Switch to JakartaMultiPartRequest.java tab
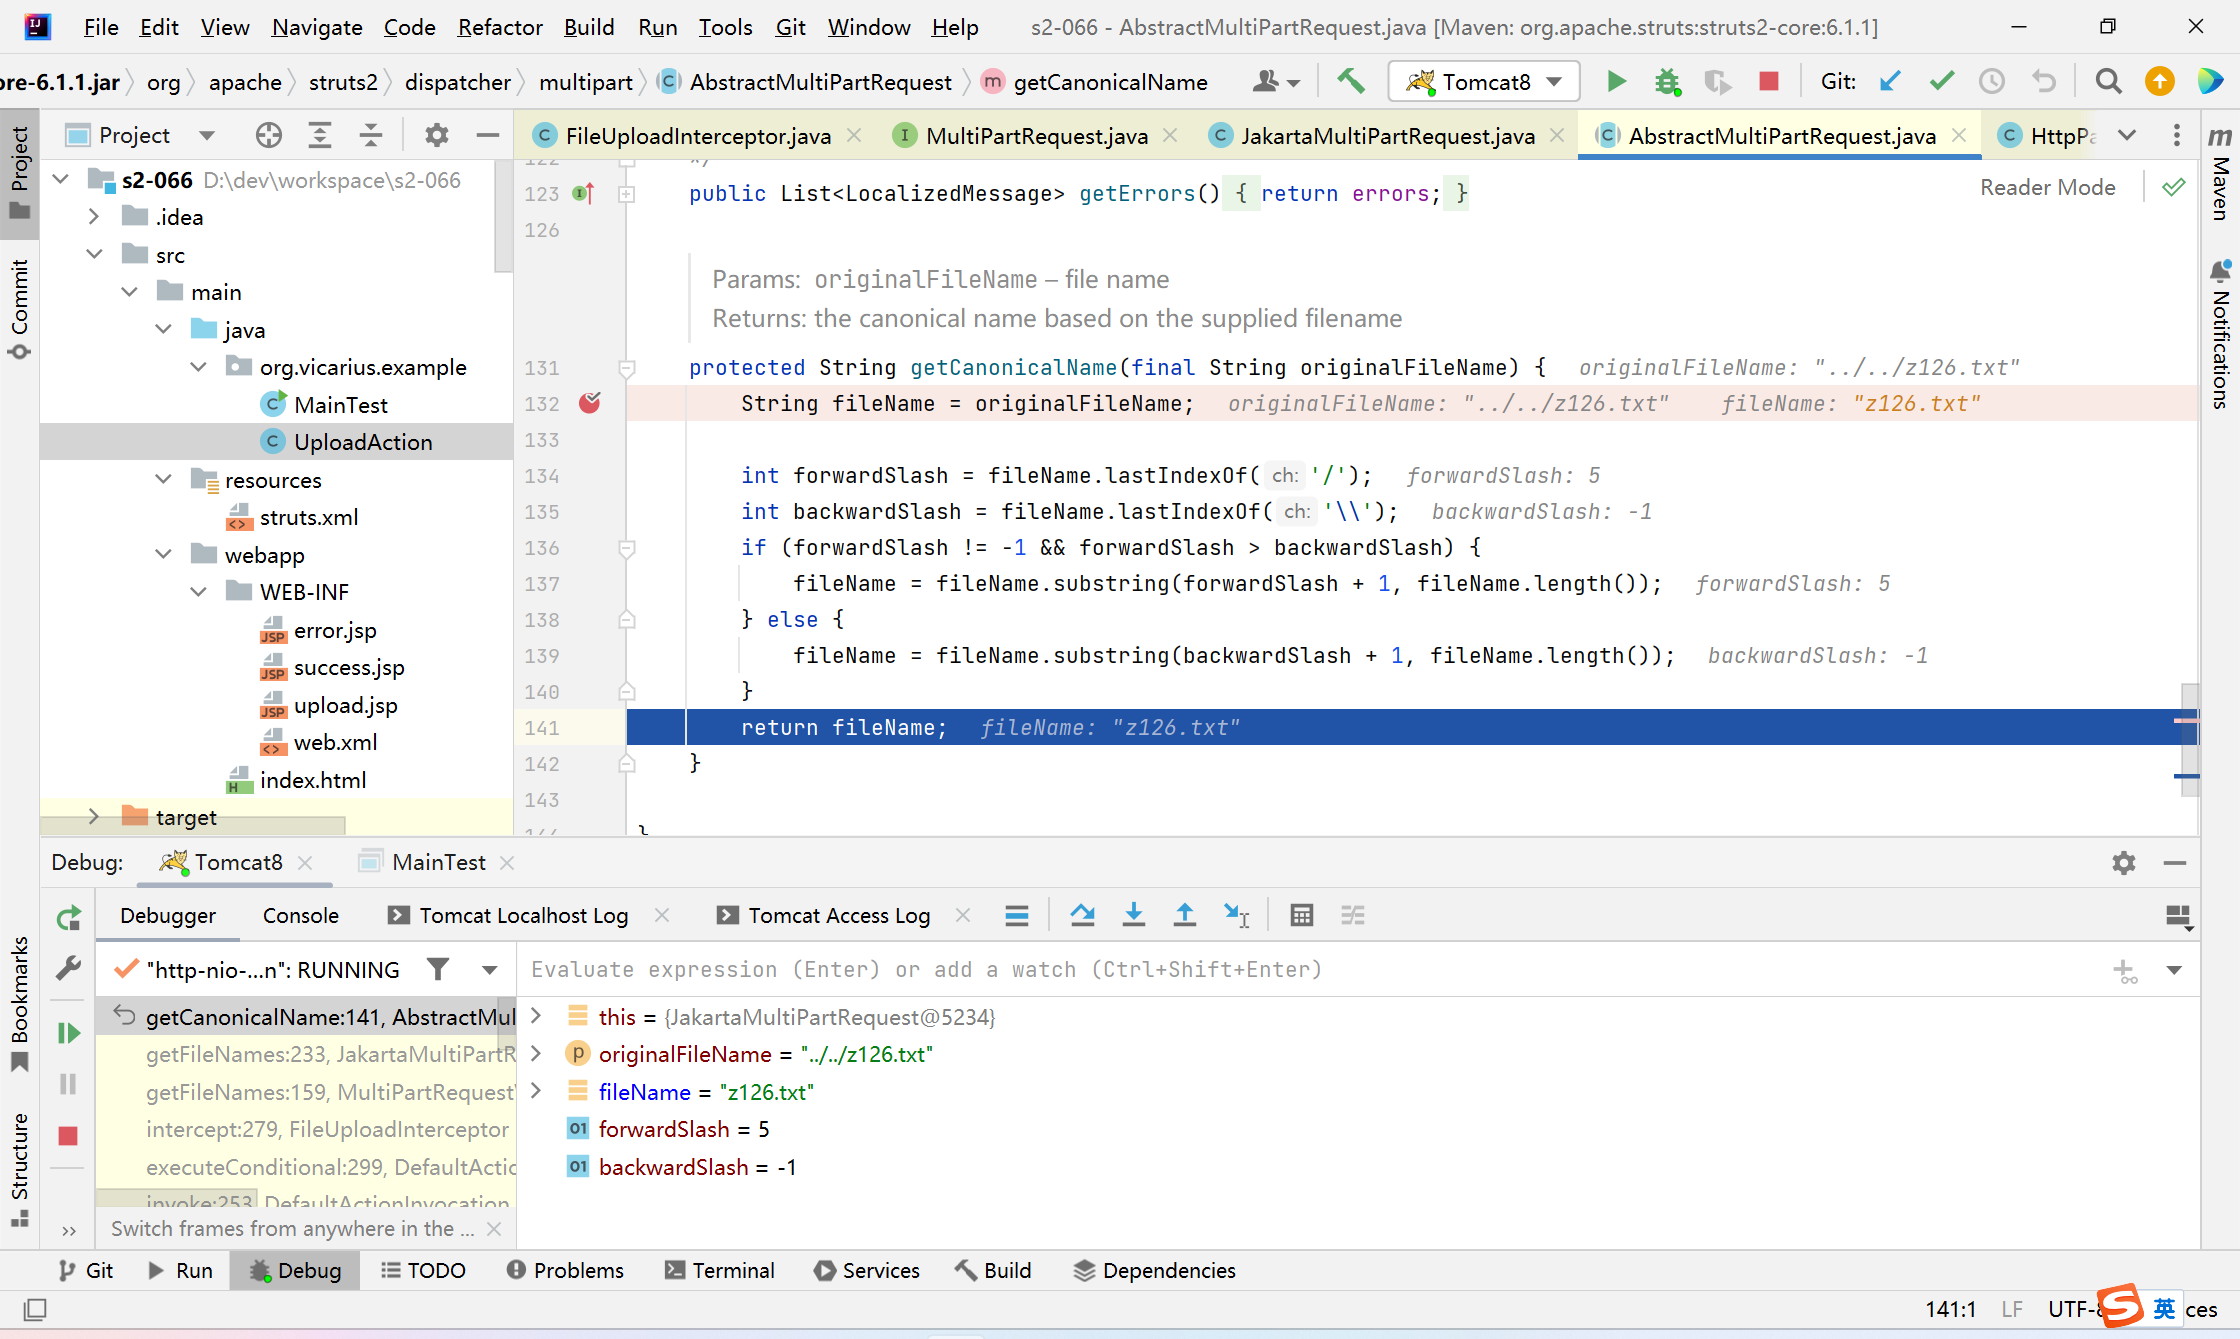 (1387, 136)
